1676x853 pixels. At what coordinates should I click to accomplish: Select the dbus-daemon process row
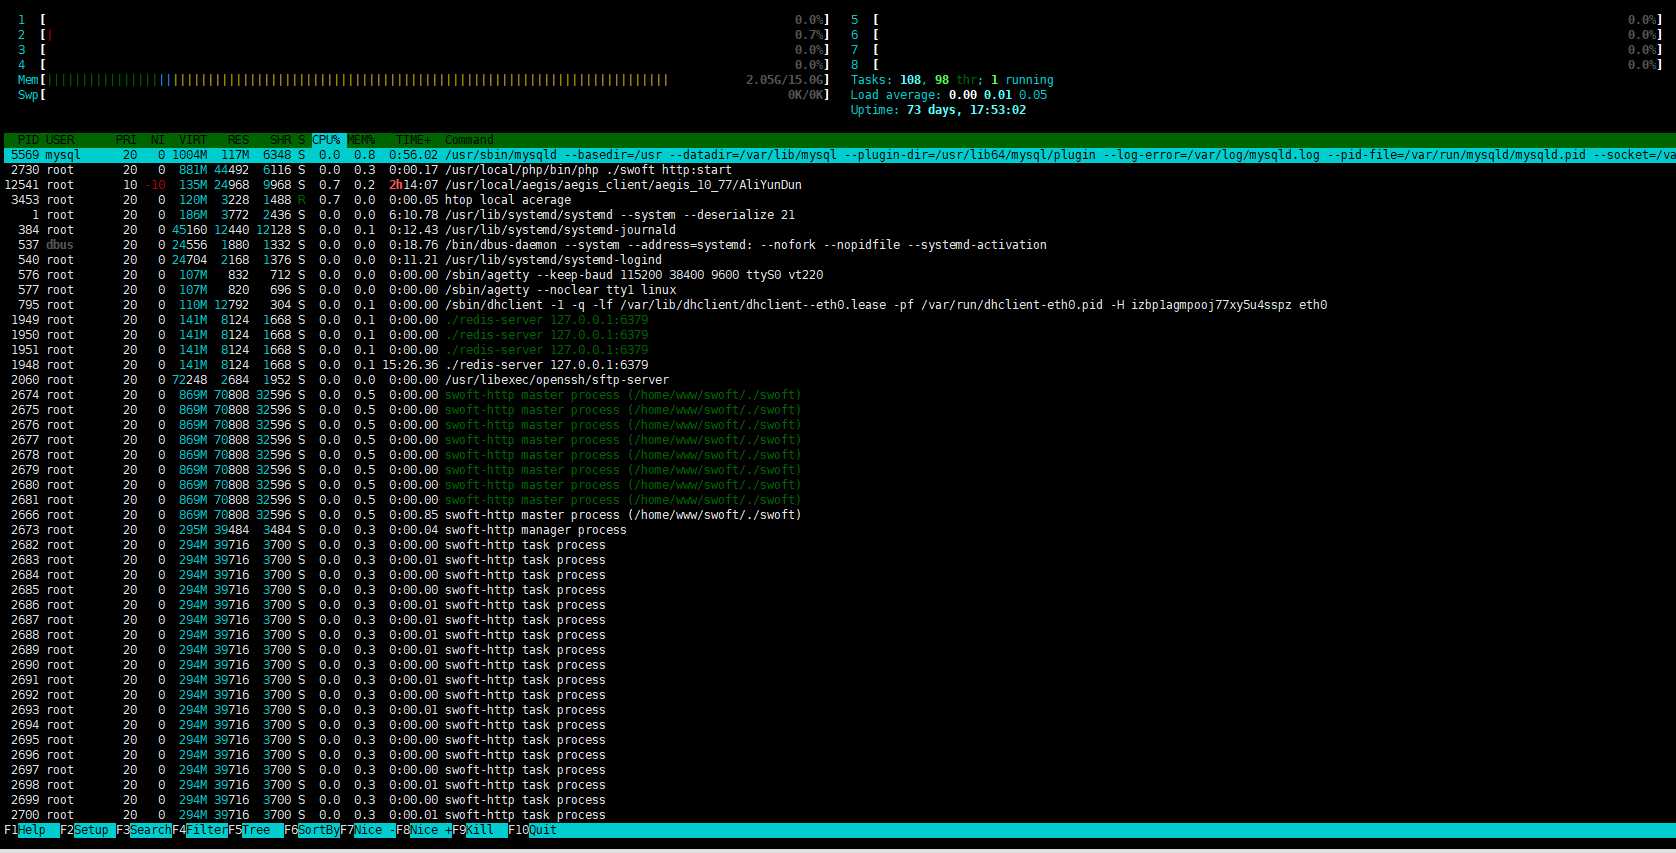[x=838, y=245]
